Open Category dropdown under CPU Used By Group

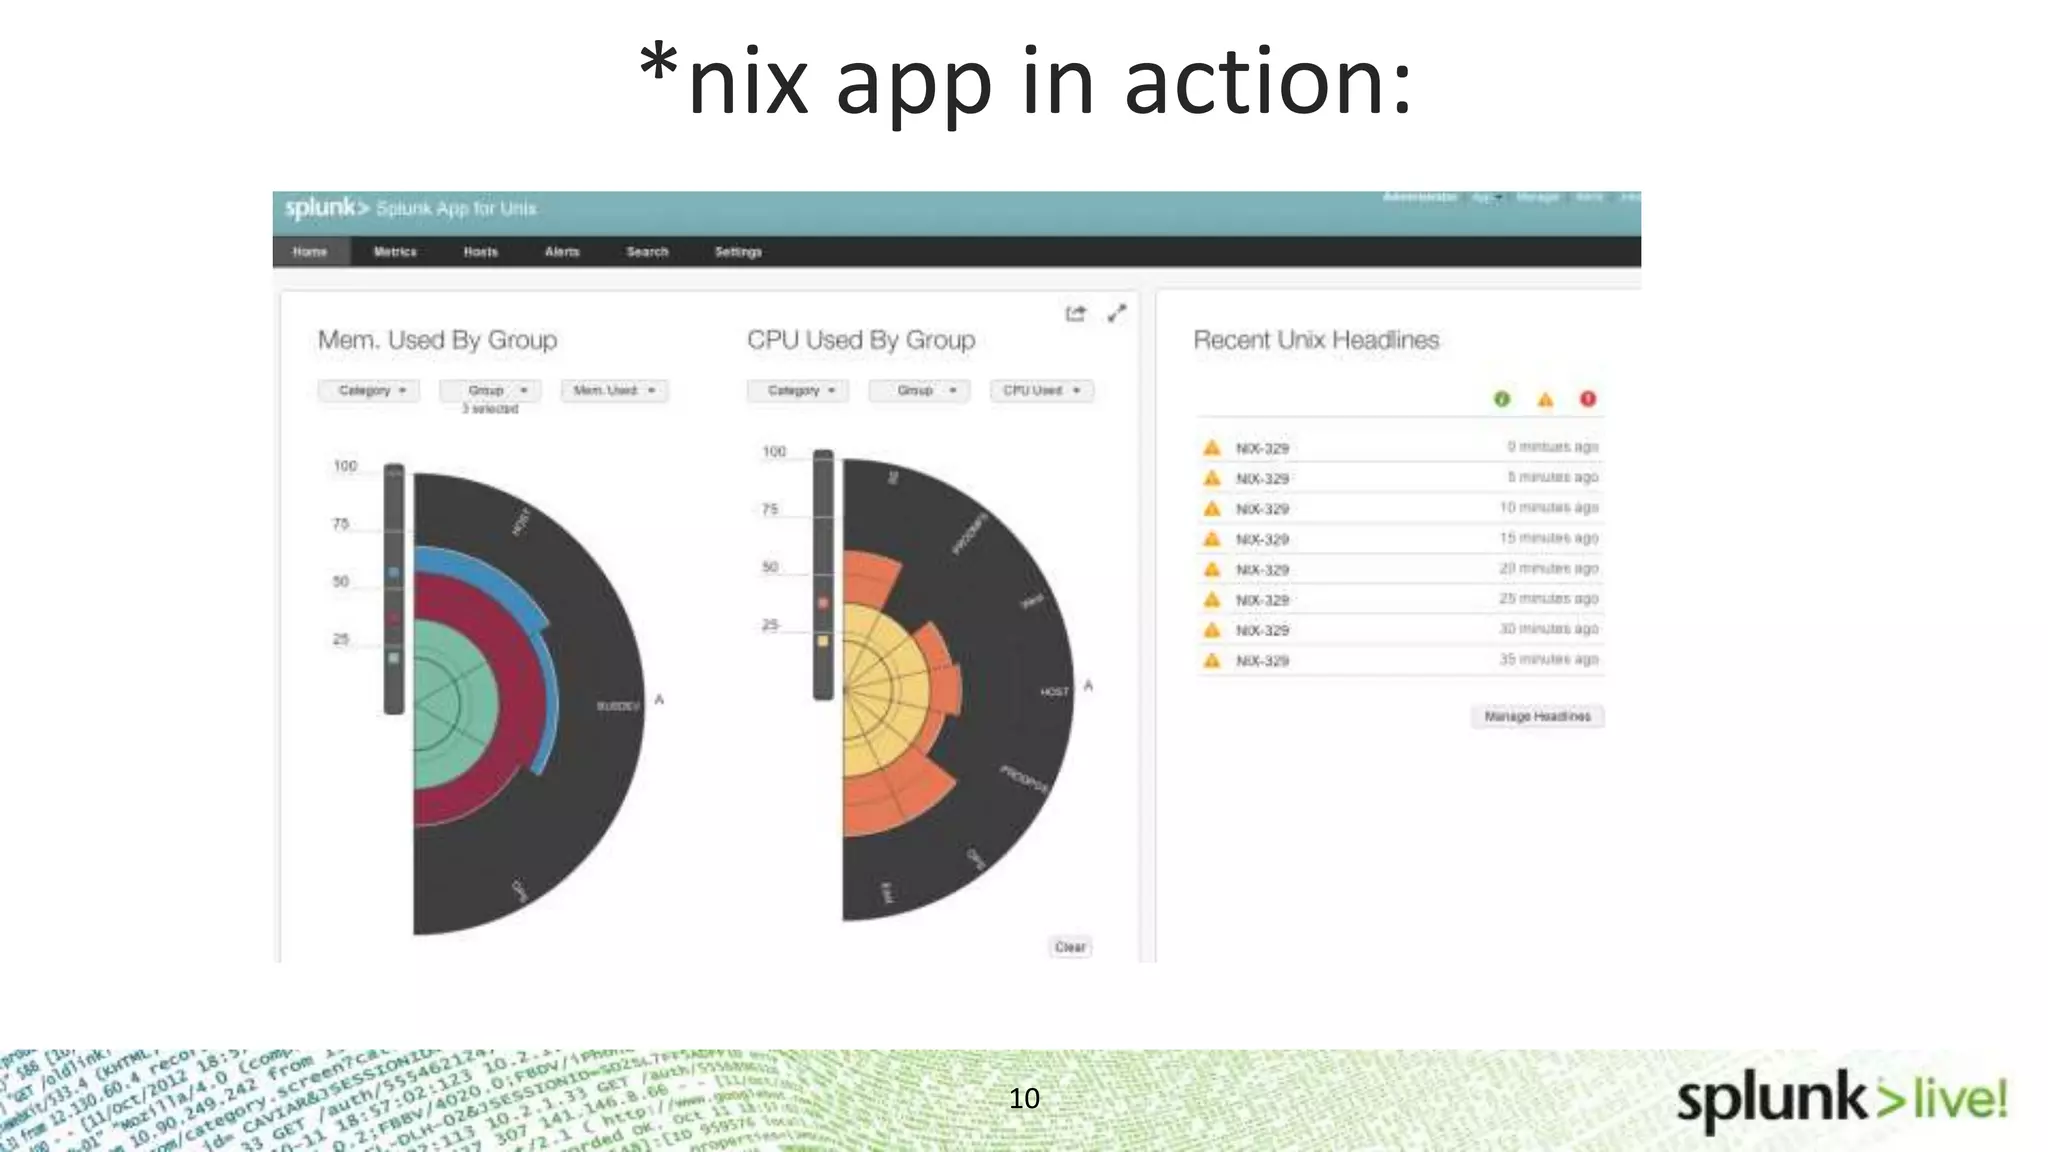(x=798, y=391)
